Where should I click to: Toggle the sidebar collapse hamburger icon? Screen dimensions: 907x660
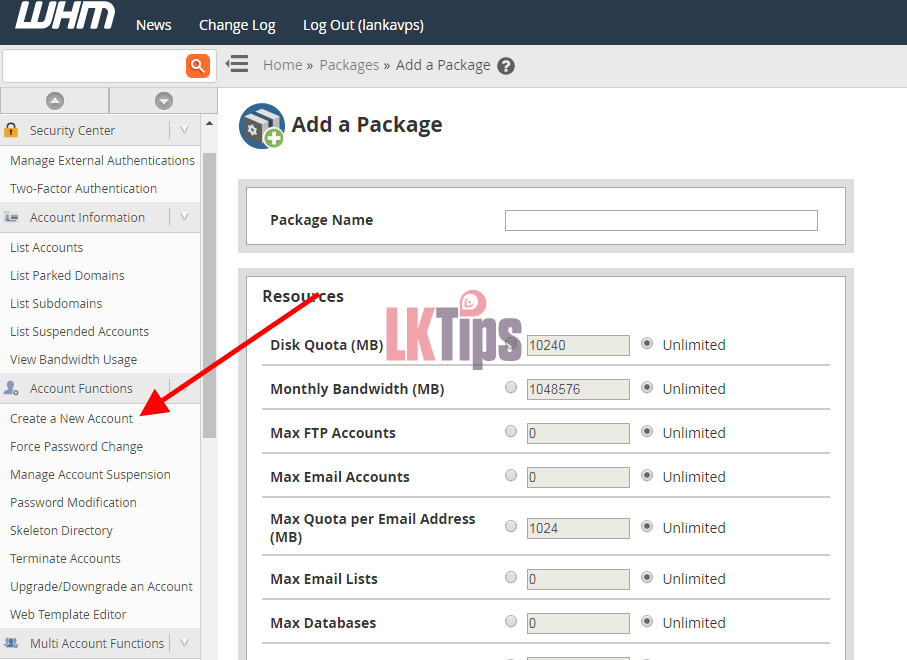tap(237, 65)
